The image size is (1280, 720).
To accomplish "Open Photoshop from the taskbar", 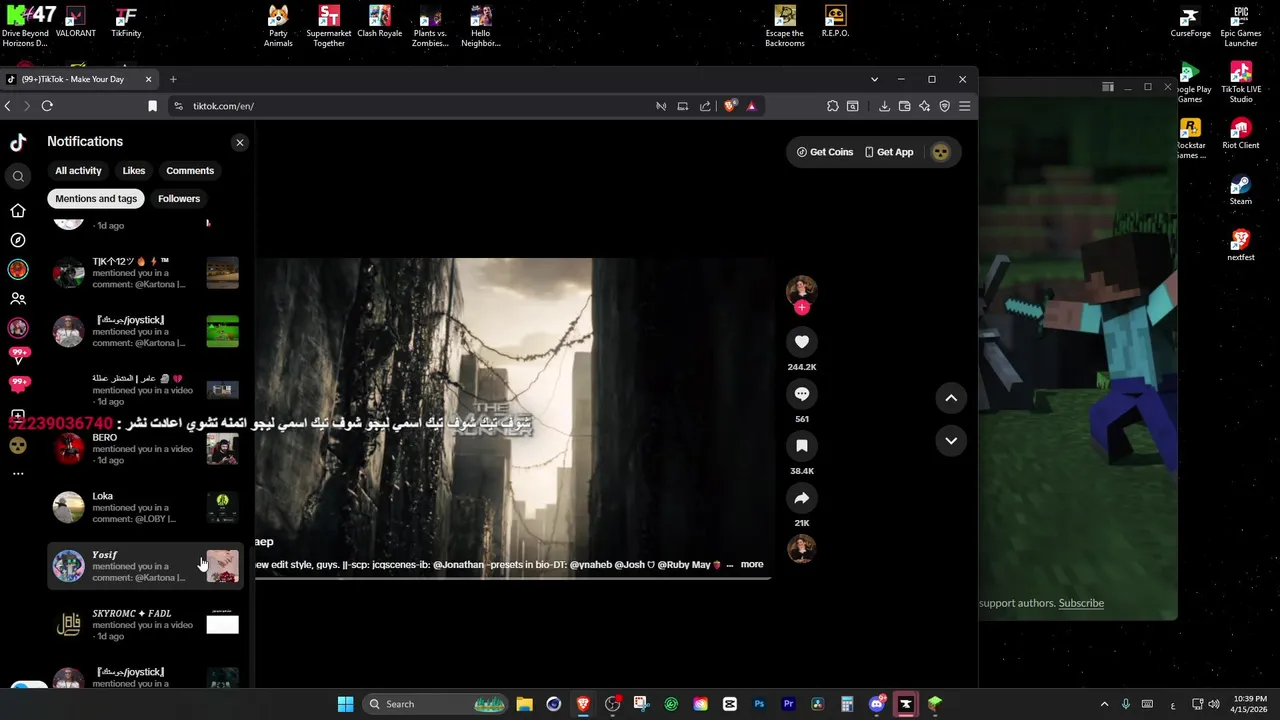I will [x=759, y=704].
